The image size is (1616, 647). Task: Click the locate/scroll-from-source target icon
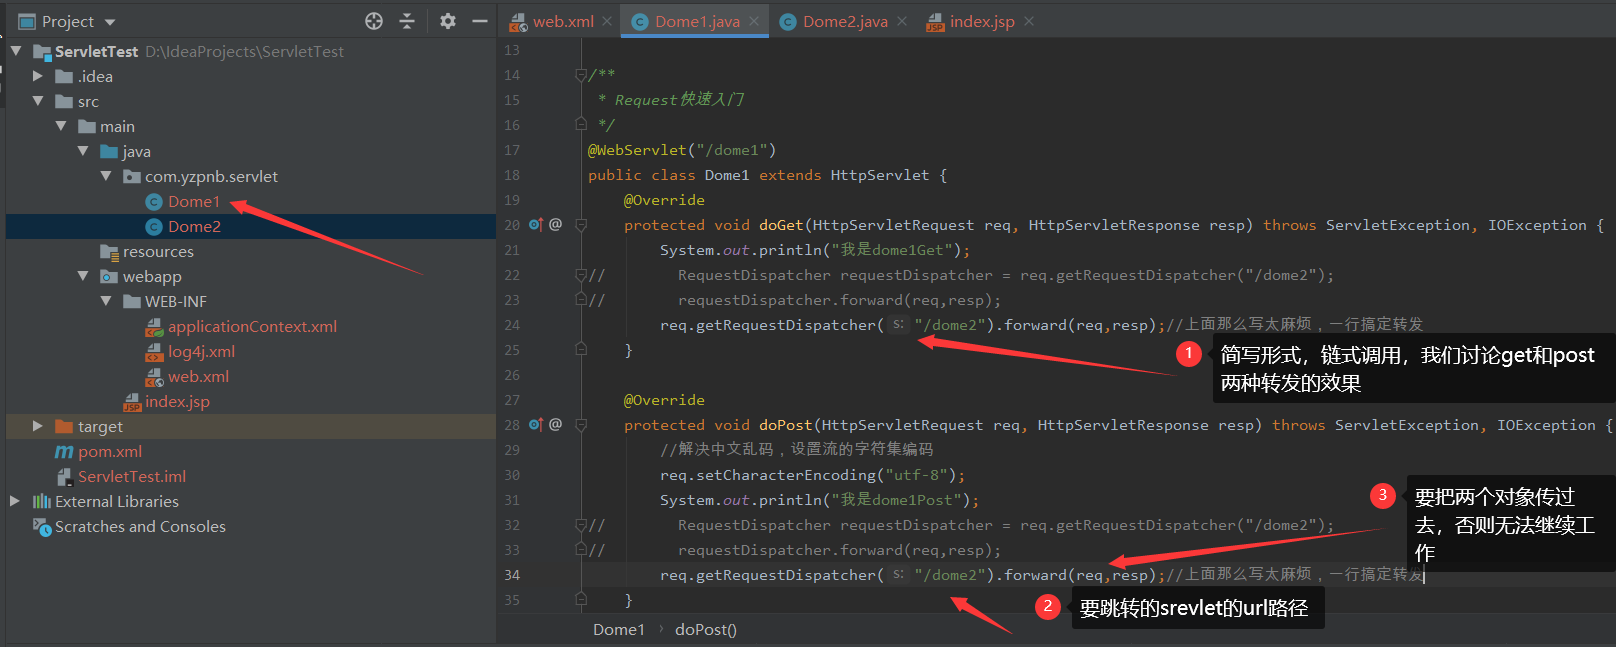click(374, 21)
